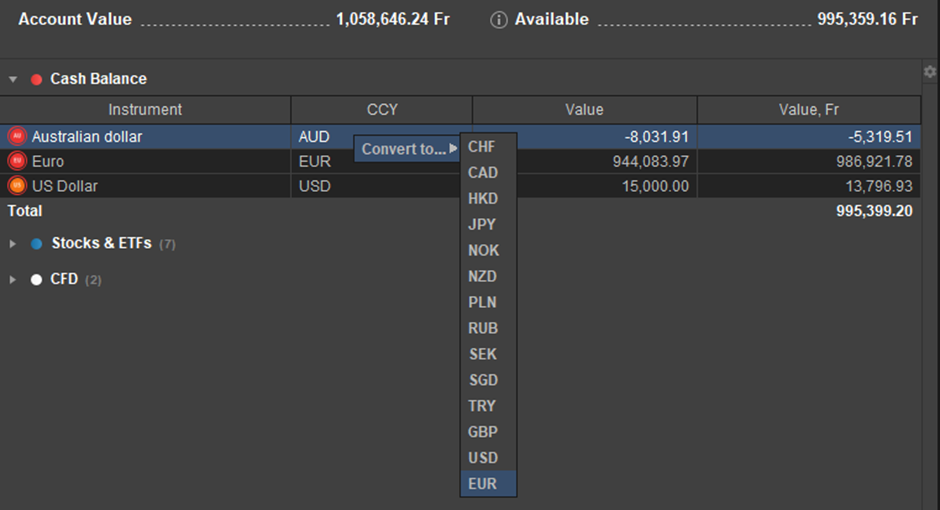Click the Available info icon

tap(499, 20)
